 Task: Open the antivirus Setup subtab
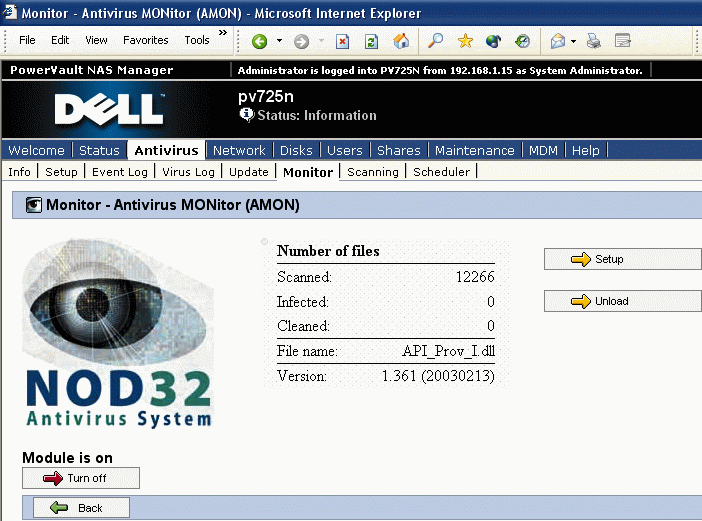[61, 172]
